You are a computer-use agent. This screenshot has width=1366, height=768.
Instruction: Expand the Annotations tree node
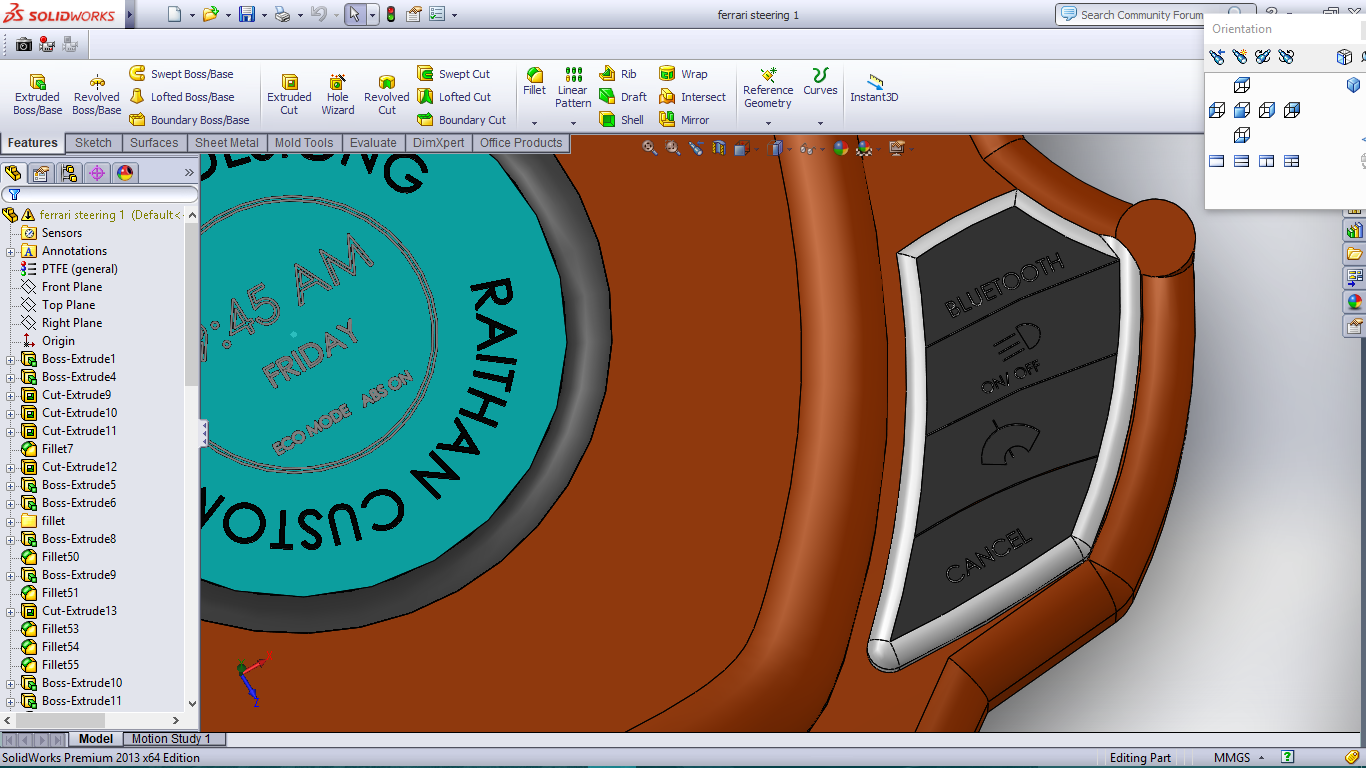click(x=11, y=251)
